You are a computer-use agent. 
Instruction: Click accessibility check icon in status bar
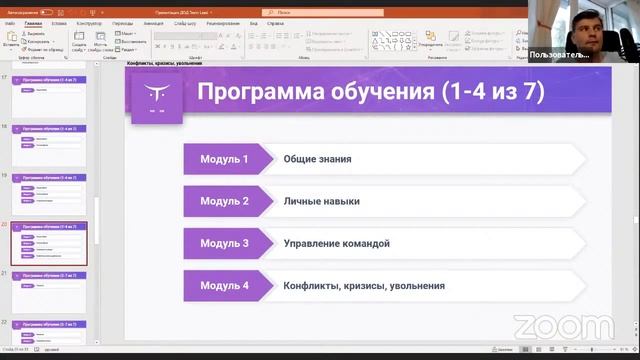coord(37,349)
